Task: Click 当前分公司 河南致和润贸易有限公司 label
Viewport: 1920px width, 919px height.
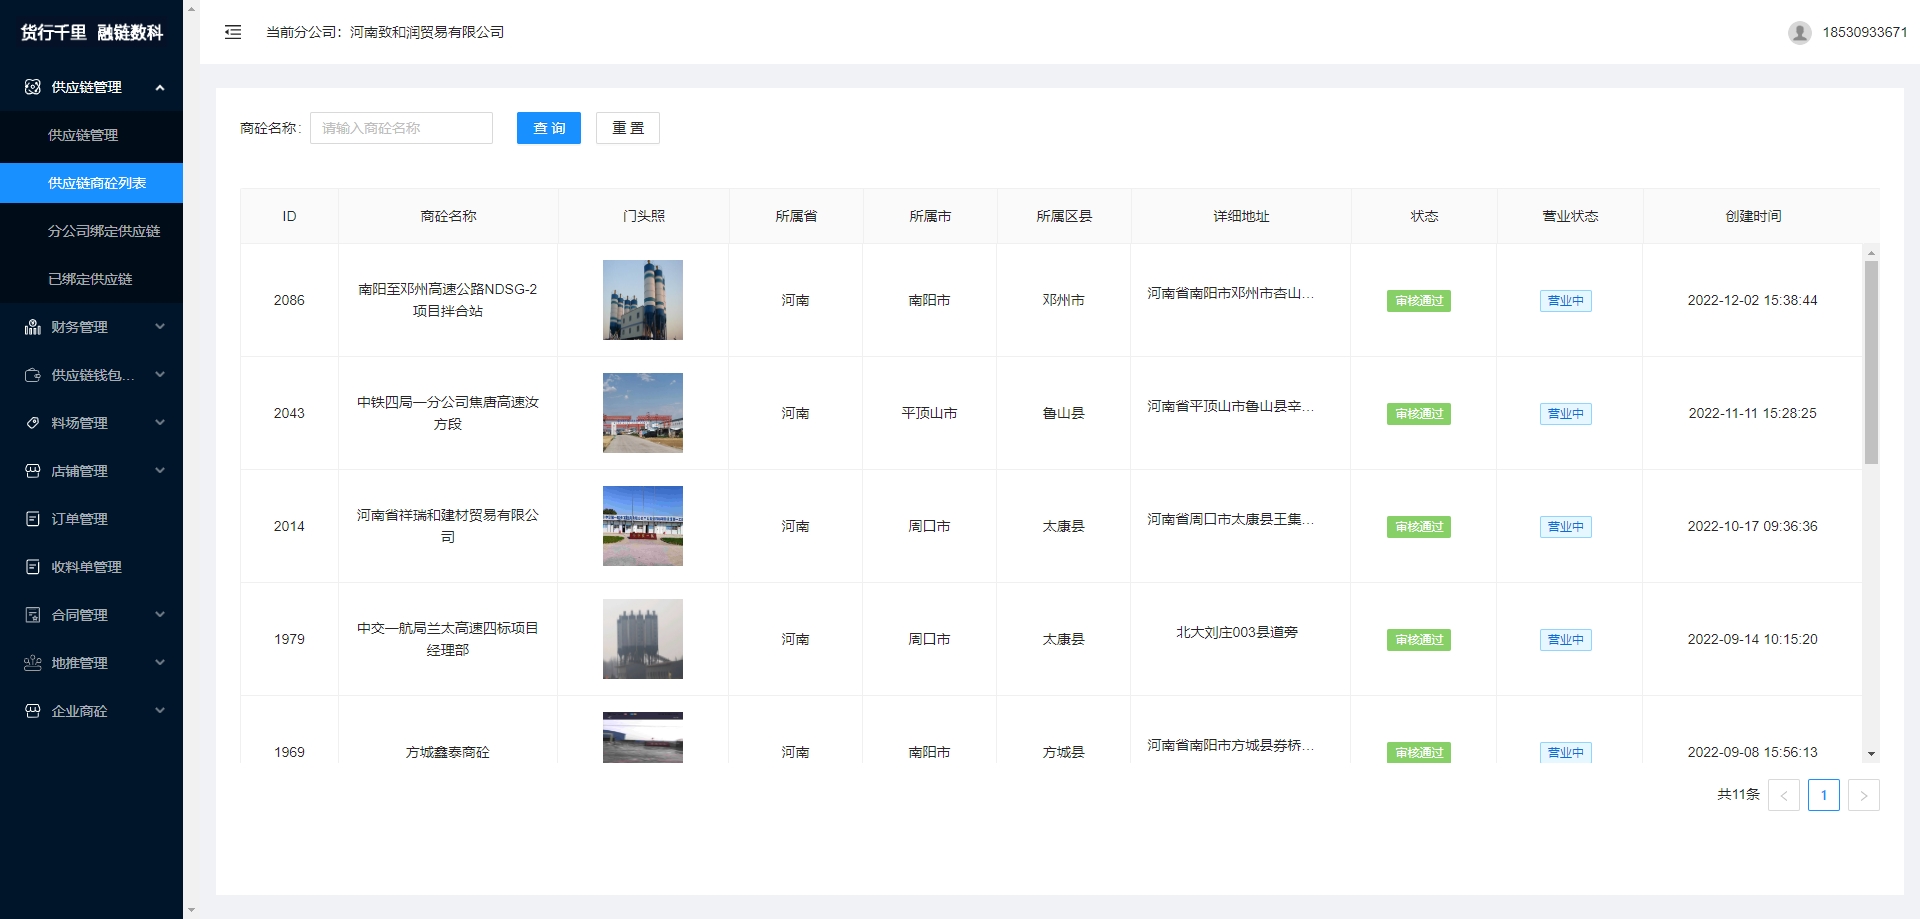Action: point(385,32)
